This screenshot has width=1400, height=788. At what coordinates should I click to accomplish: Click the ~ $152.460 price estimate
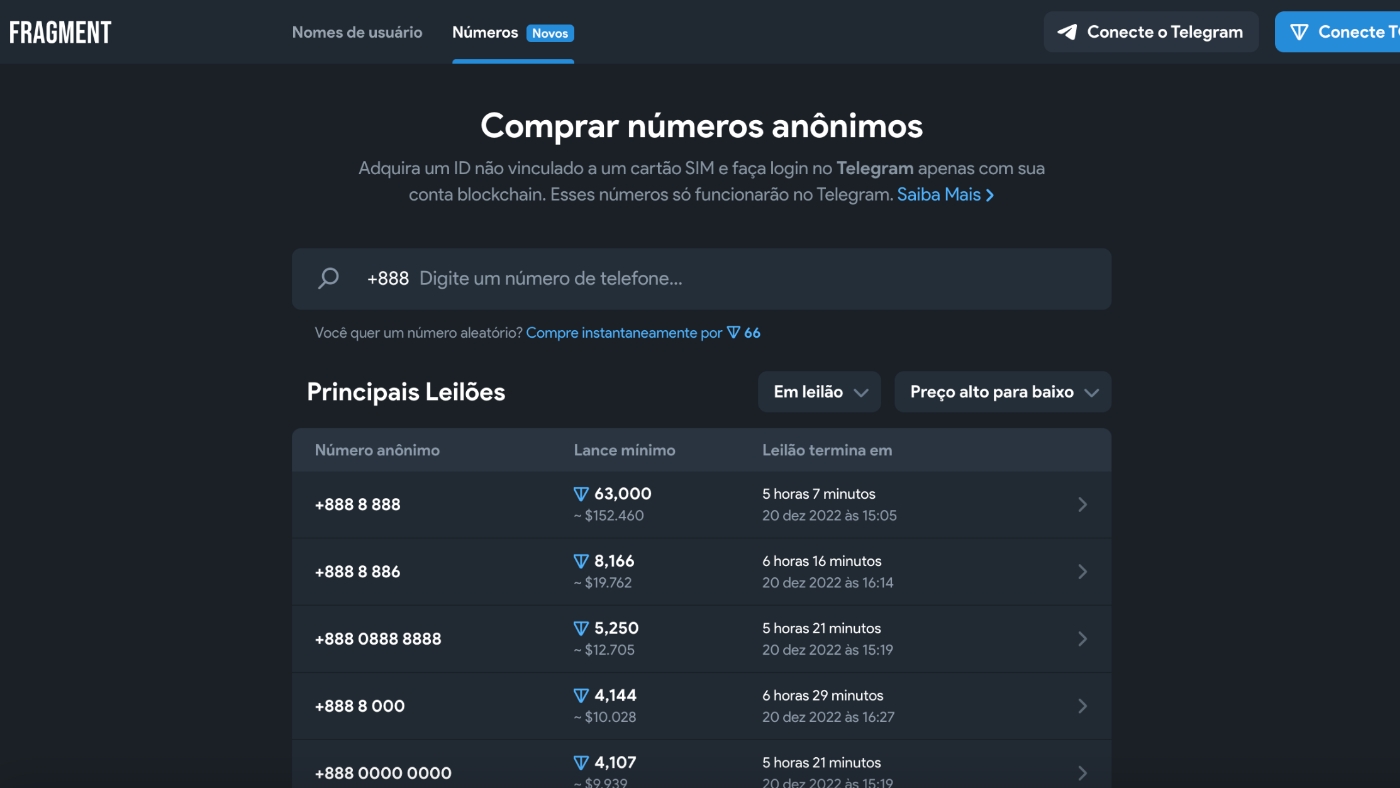coord(609,516)
